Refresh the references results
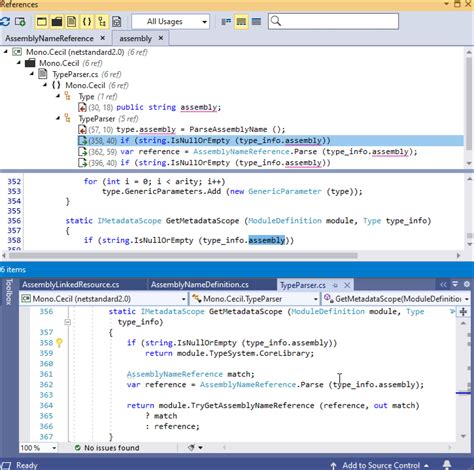The width and height of the screenshot is (474, 470). click(5, 22)
